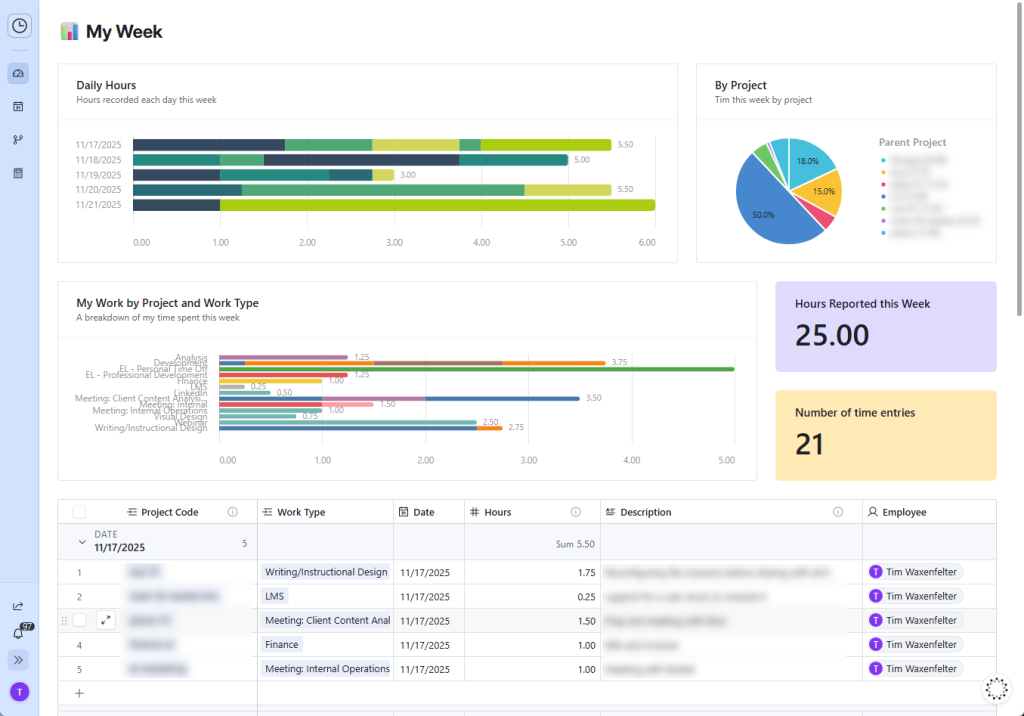
Task: Click Meeting: Internal Operations work type tag
Action: pos(327,668)
